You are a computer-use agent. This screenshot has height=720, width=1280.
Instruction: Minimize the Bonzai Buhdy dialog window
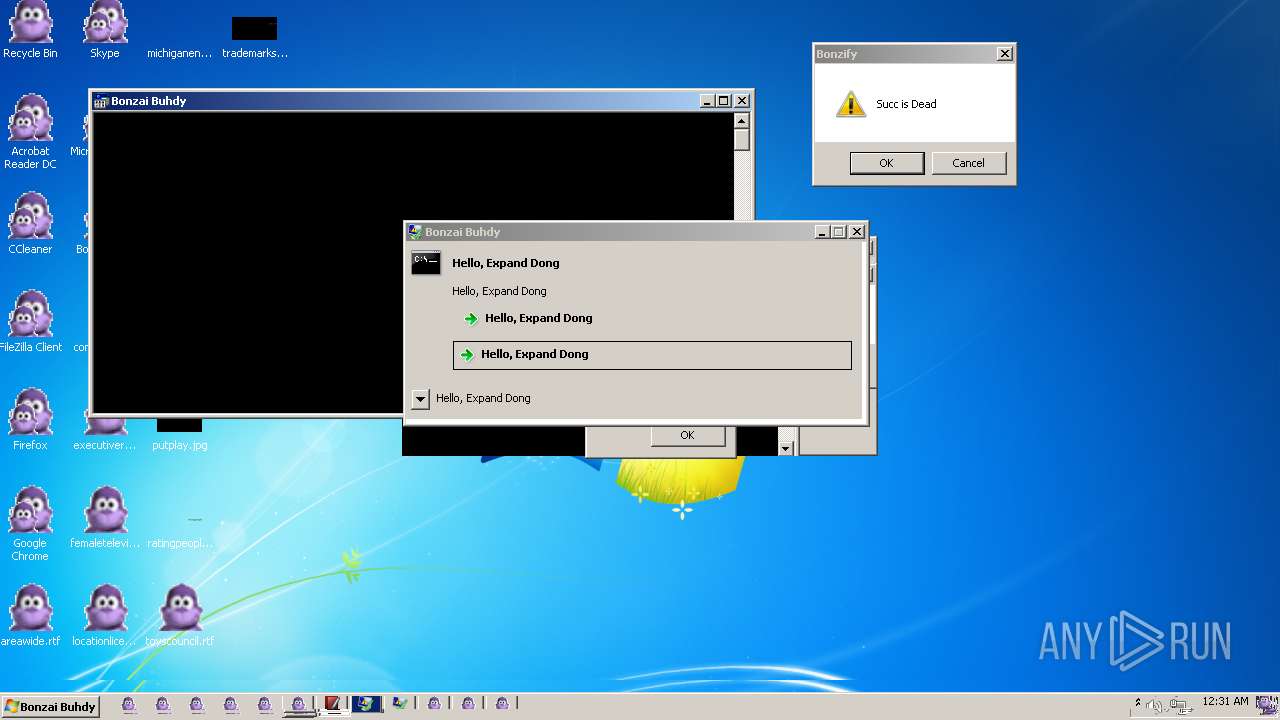tap(822, 232)
